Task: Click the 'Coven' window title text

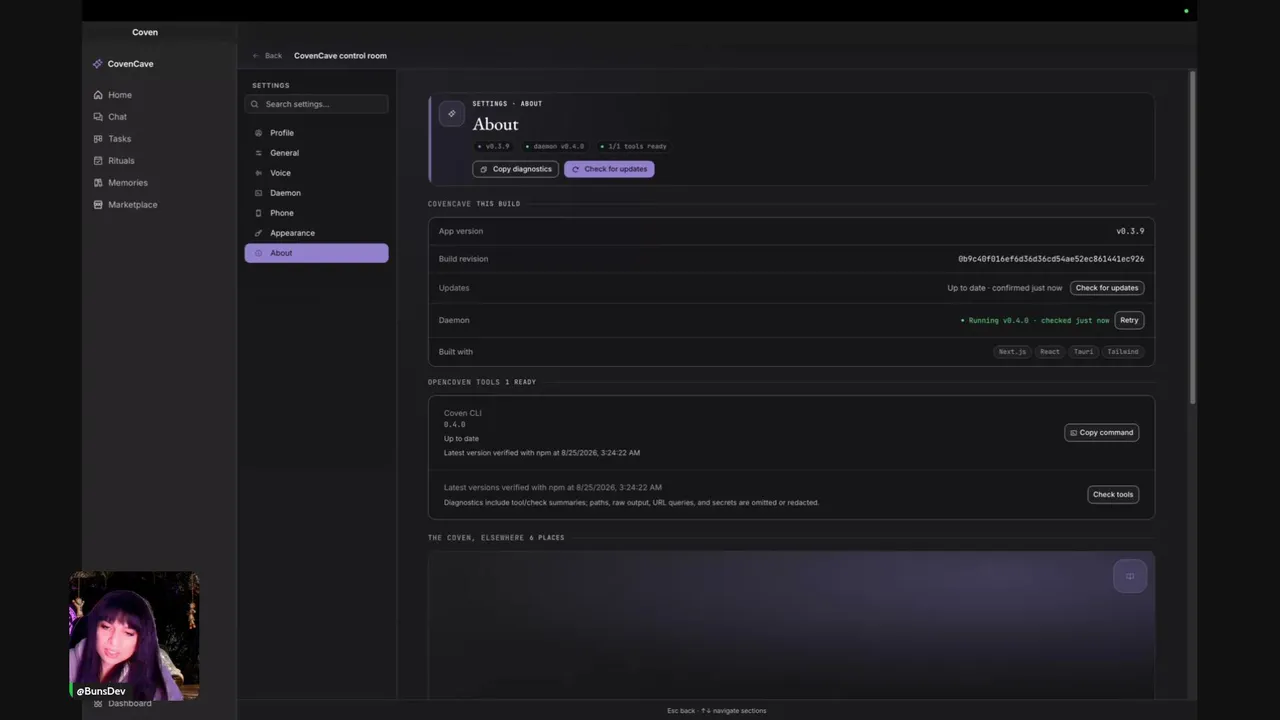Action: [x=145, y=32]
